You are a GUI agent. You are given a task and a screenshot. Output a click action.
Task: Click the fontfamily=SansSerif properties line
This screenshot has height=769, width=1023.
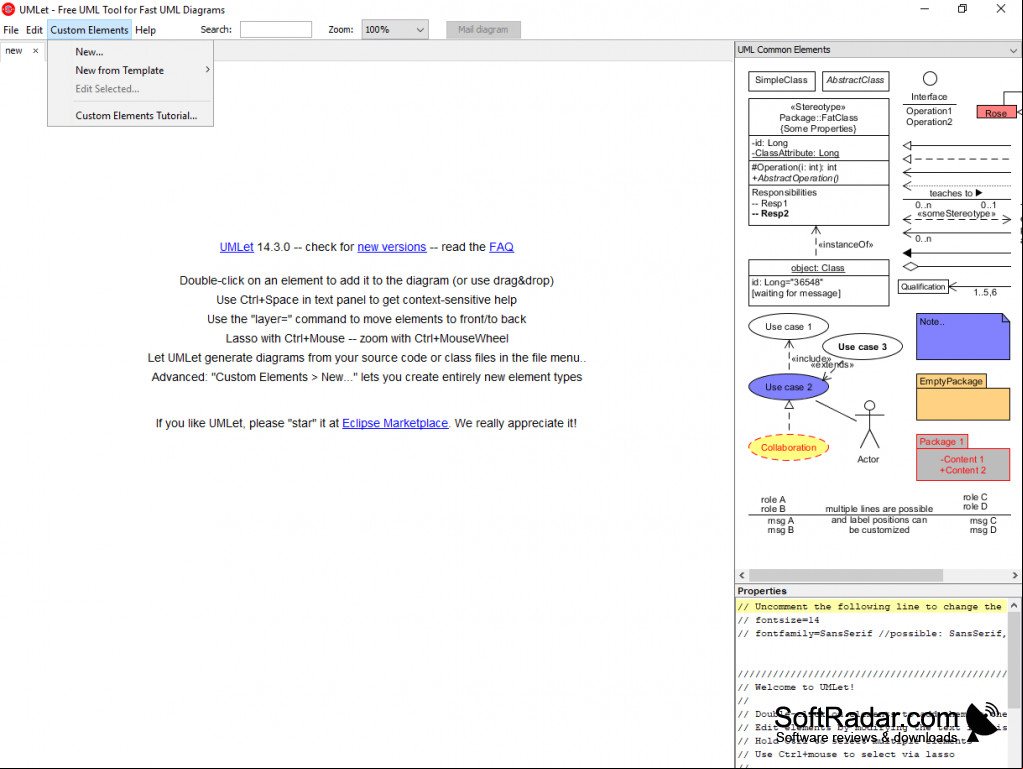coord(872,633)
